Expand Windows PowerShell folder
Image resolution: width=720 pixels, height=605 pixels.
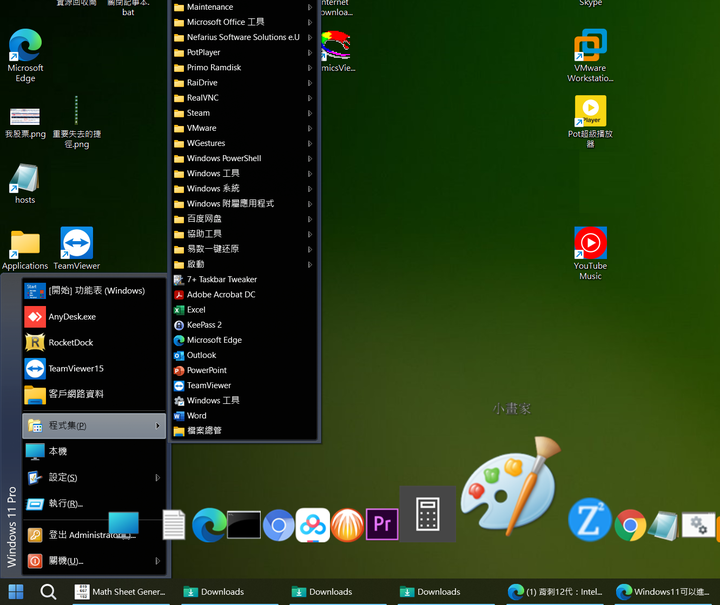(x=243, y=158)
